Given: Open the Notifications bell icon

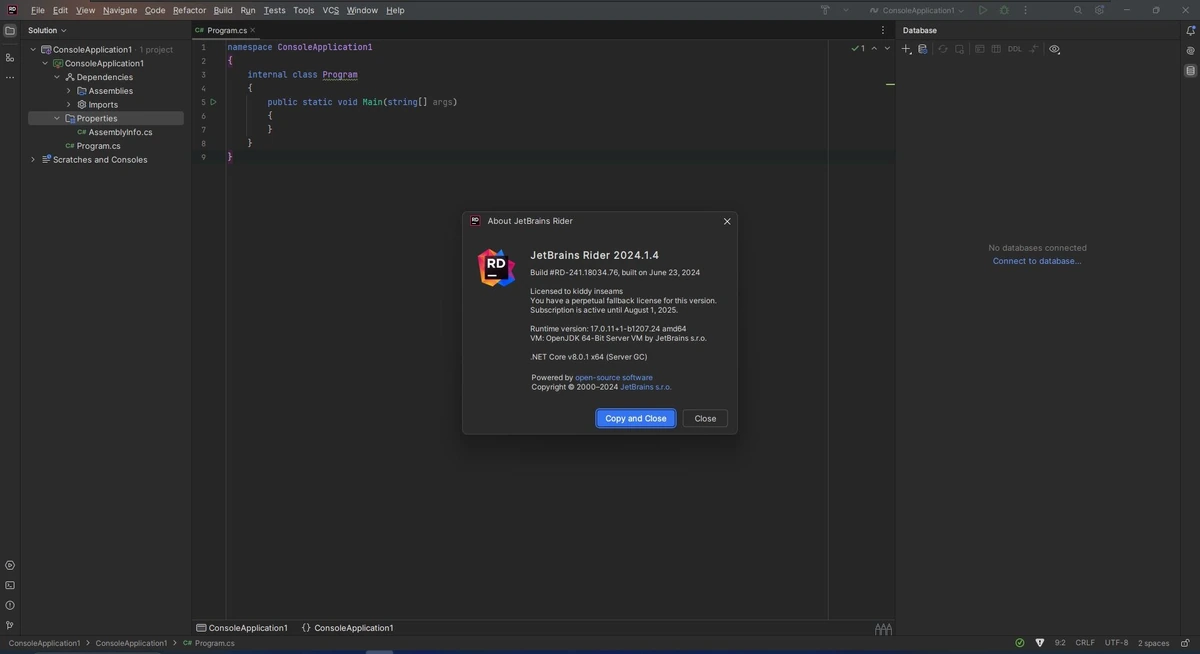Looking at the screenshot, I should coord(1190,31).
